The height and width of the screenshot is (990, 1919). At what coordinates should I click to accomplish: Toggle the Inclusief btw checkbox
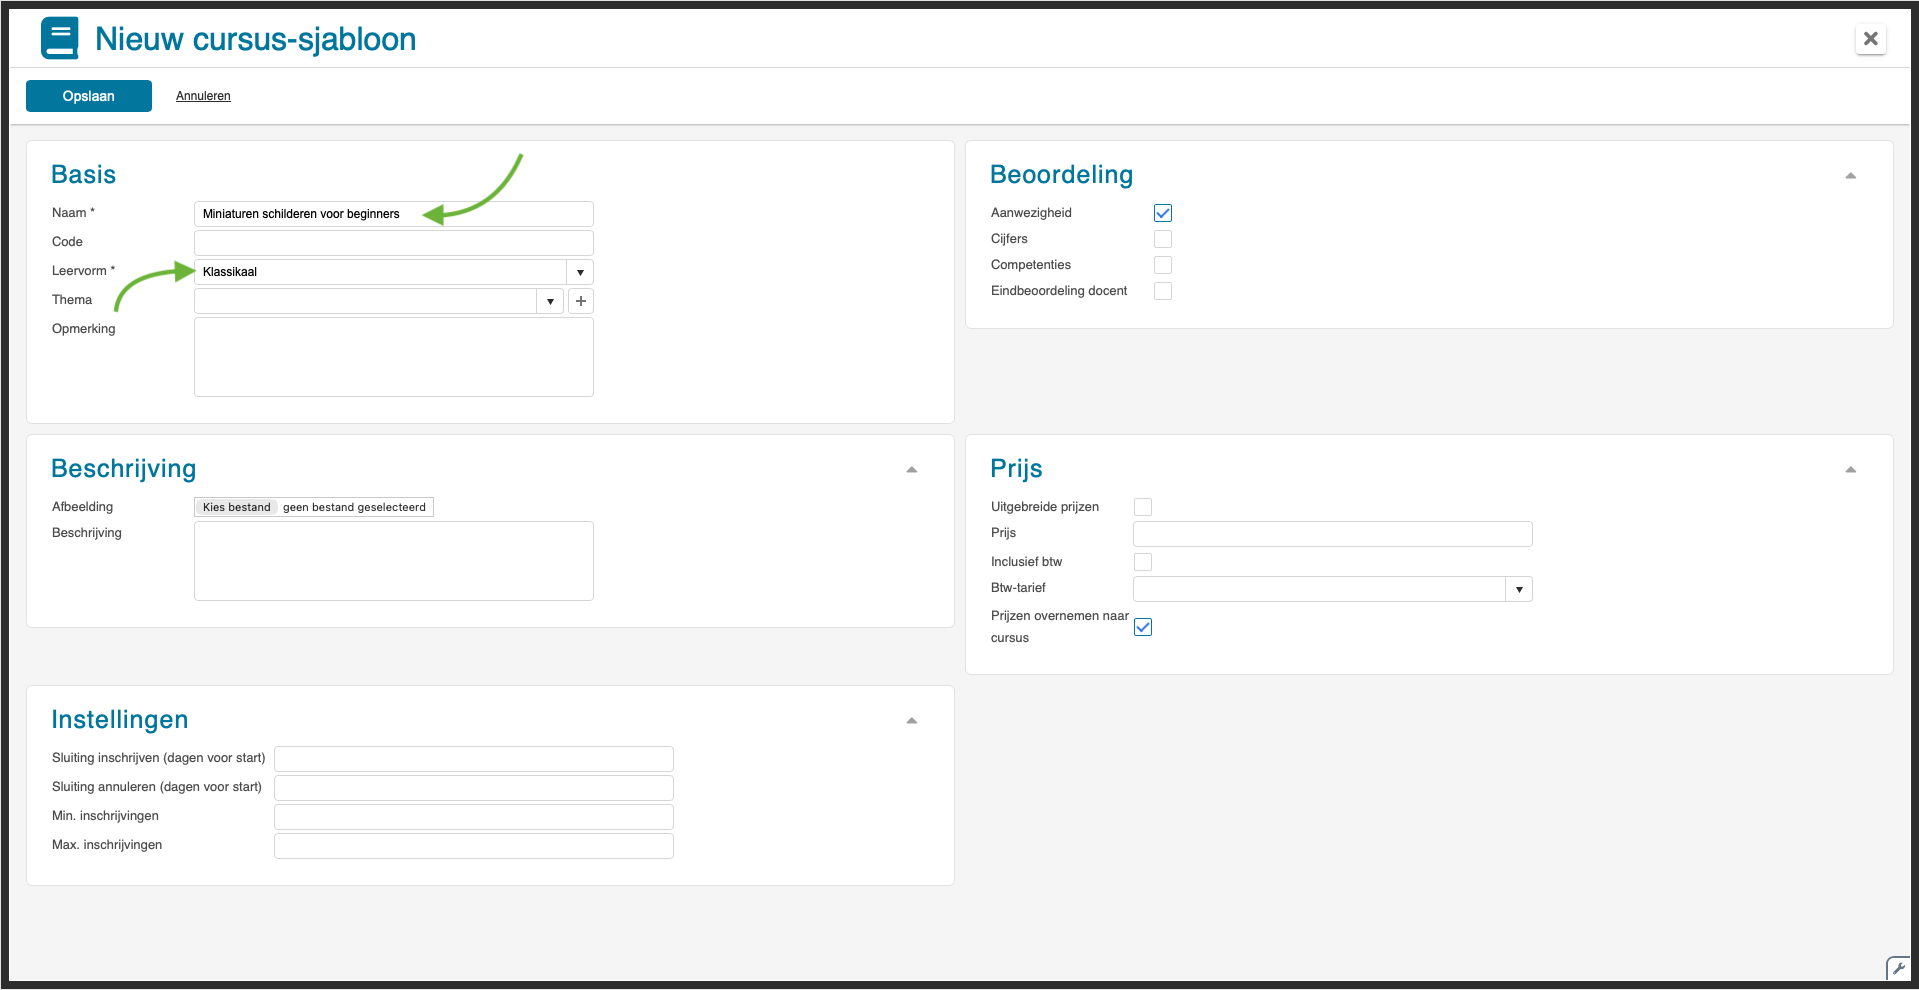1143,562
